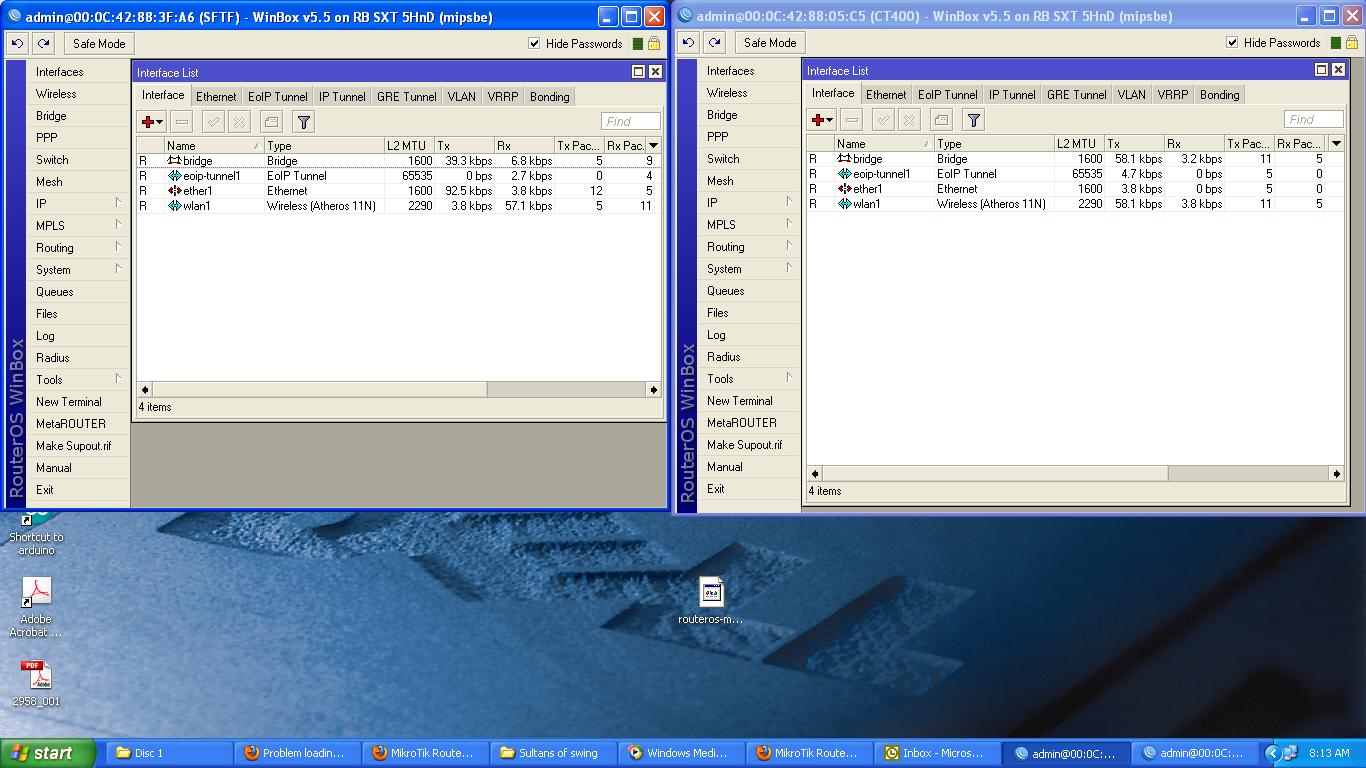Click the padlock icon in SFTF window
The height and width of the screenshot is (768, 1366).
click(x=654, y=44)
